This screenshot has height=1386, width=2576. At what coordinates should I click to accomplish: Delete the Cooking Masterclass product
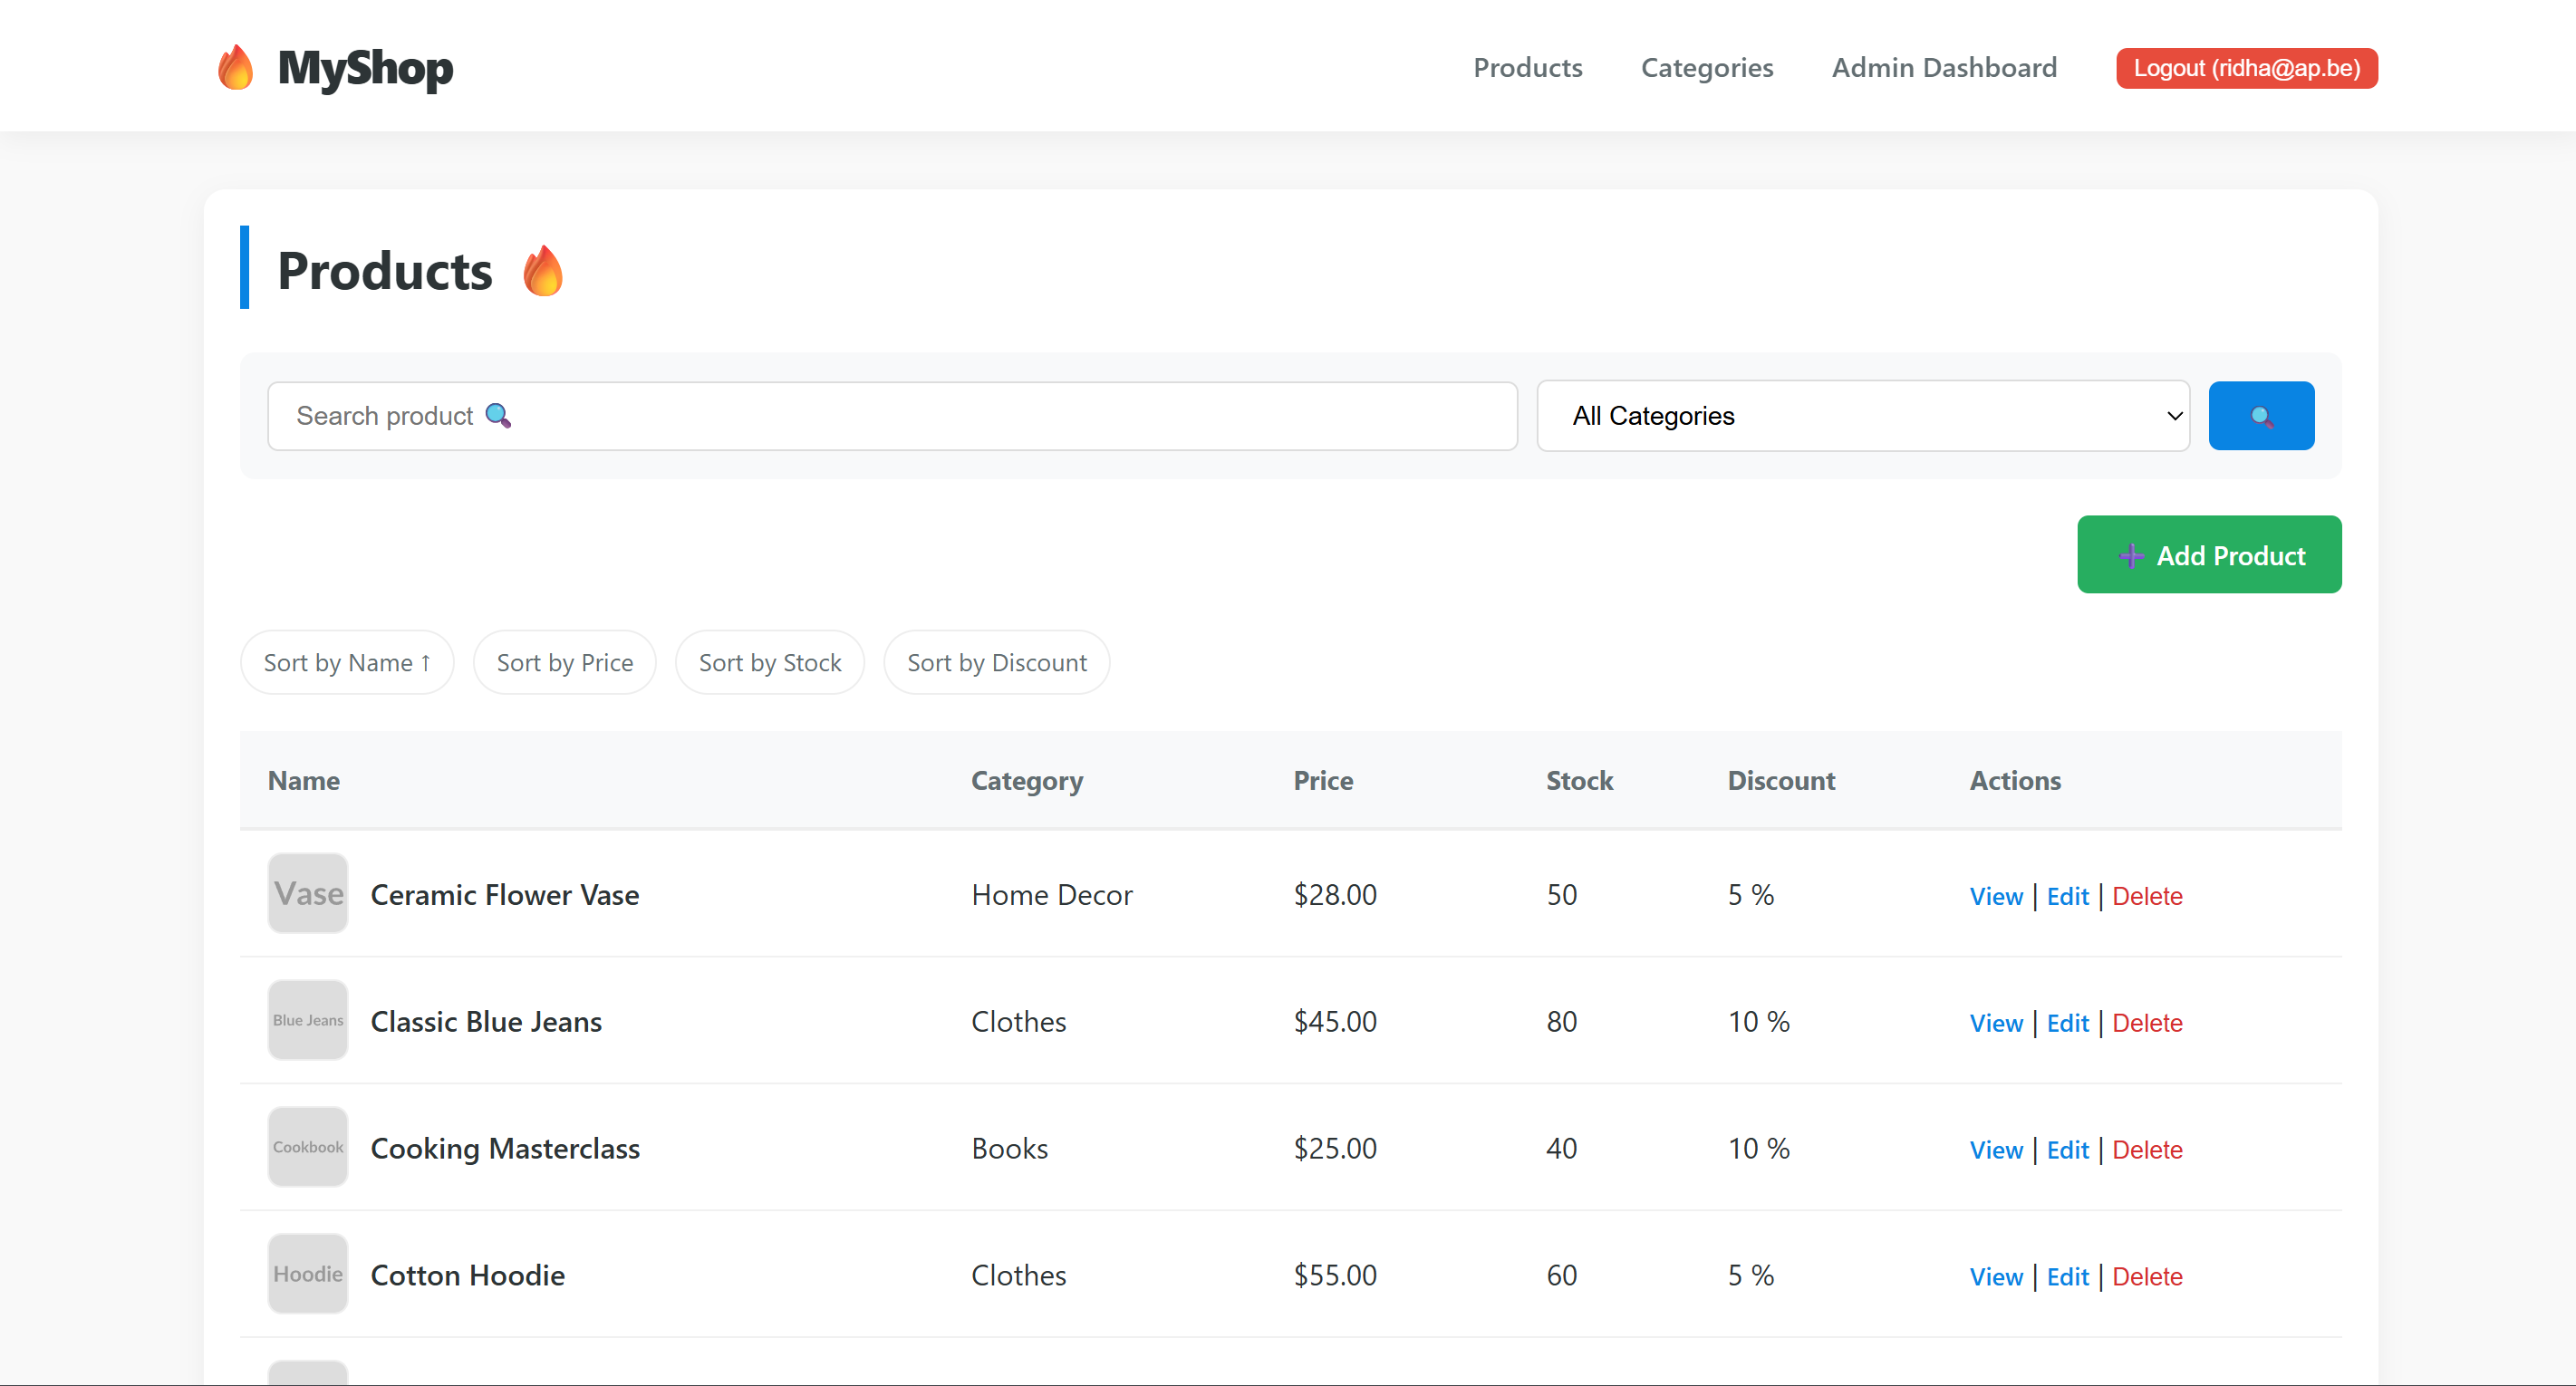(2147, 1150)
